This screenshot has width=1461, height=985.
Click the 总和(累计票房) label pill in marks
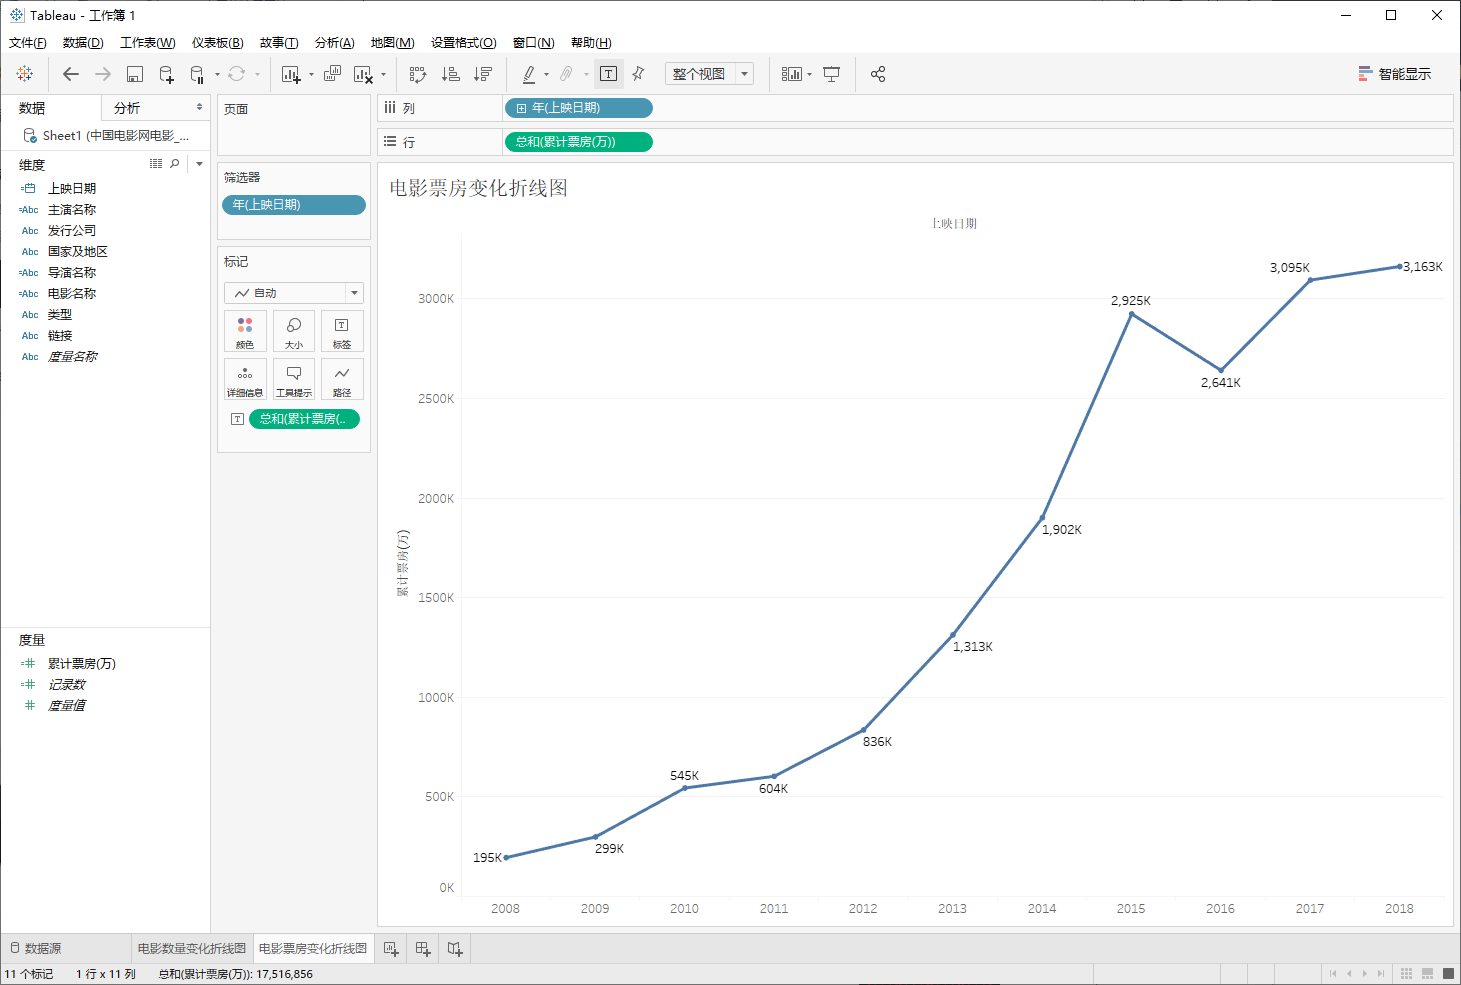point(304,419)
